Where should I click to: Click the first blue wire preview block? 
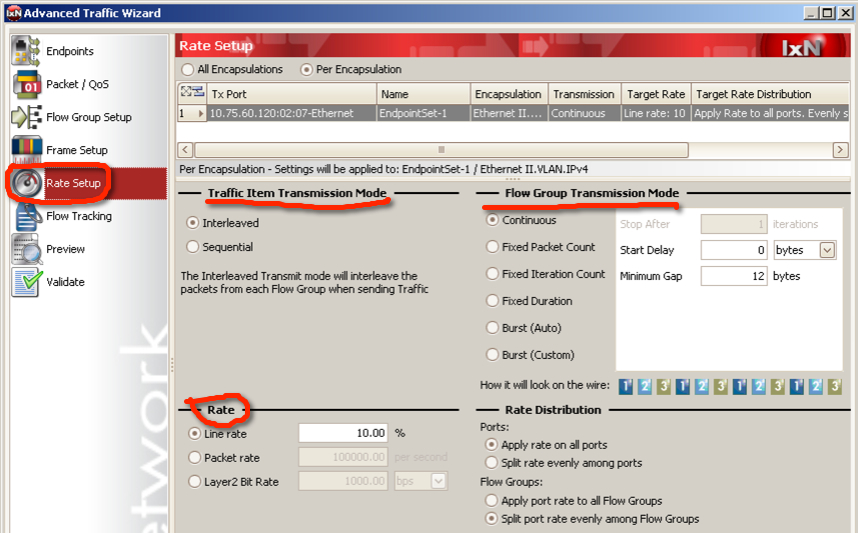(x=625, y=386)
